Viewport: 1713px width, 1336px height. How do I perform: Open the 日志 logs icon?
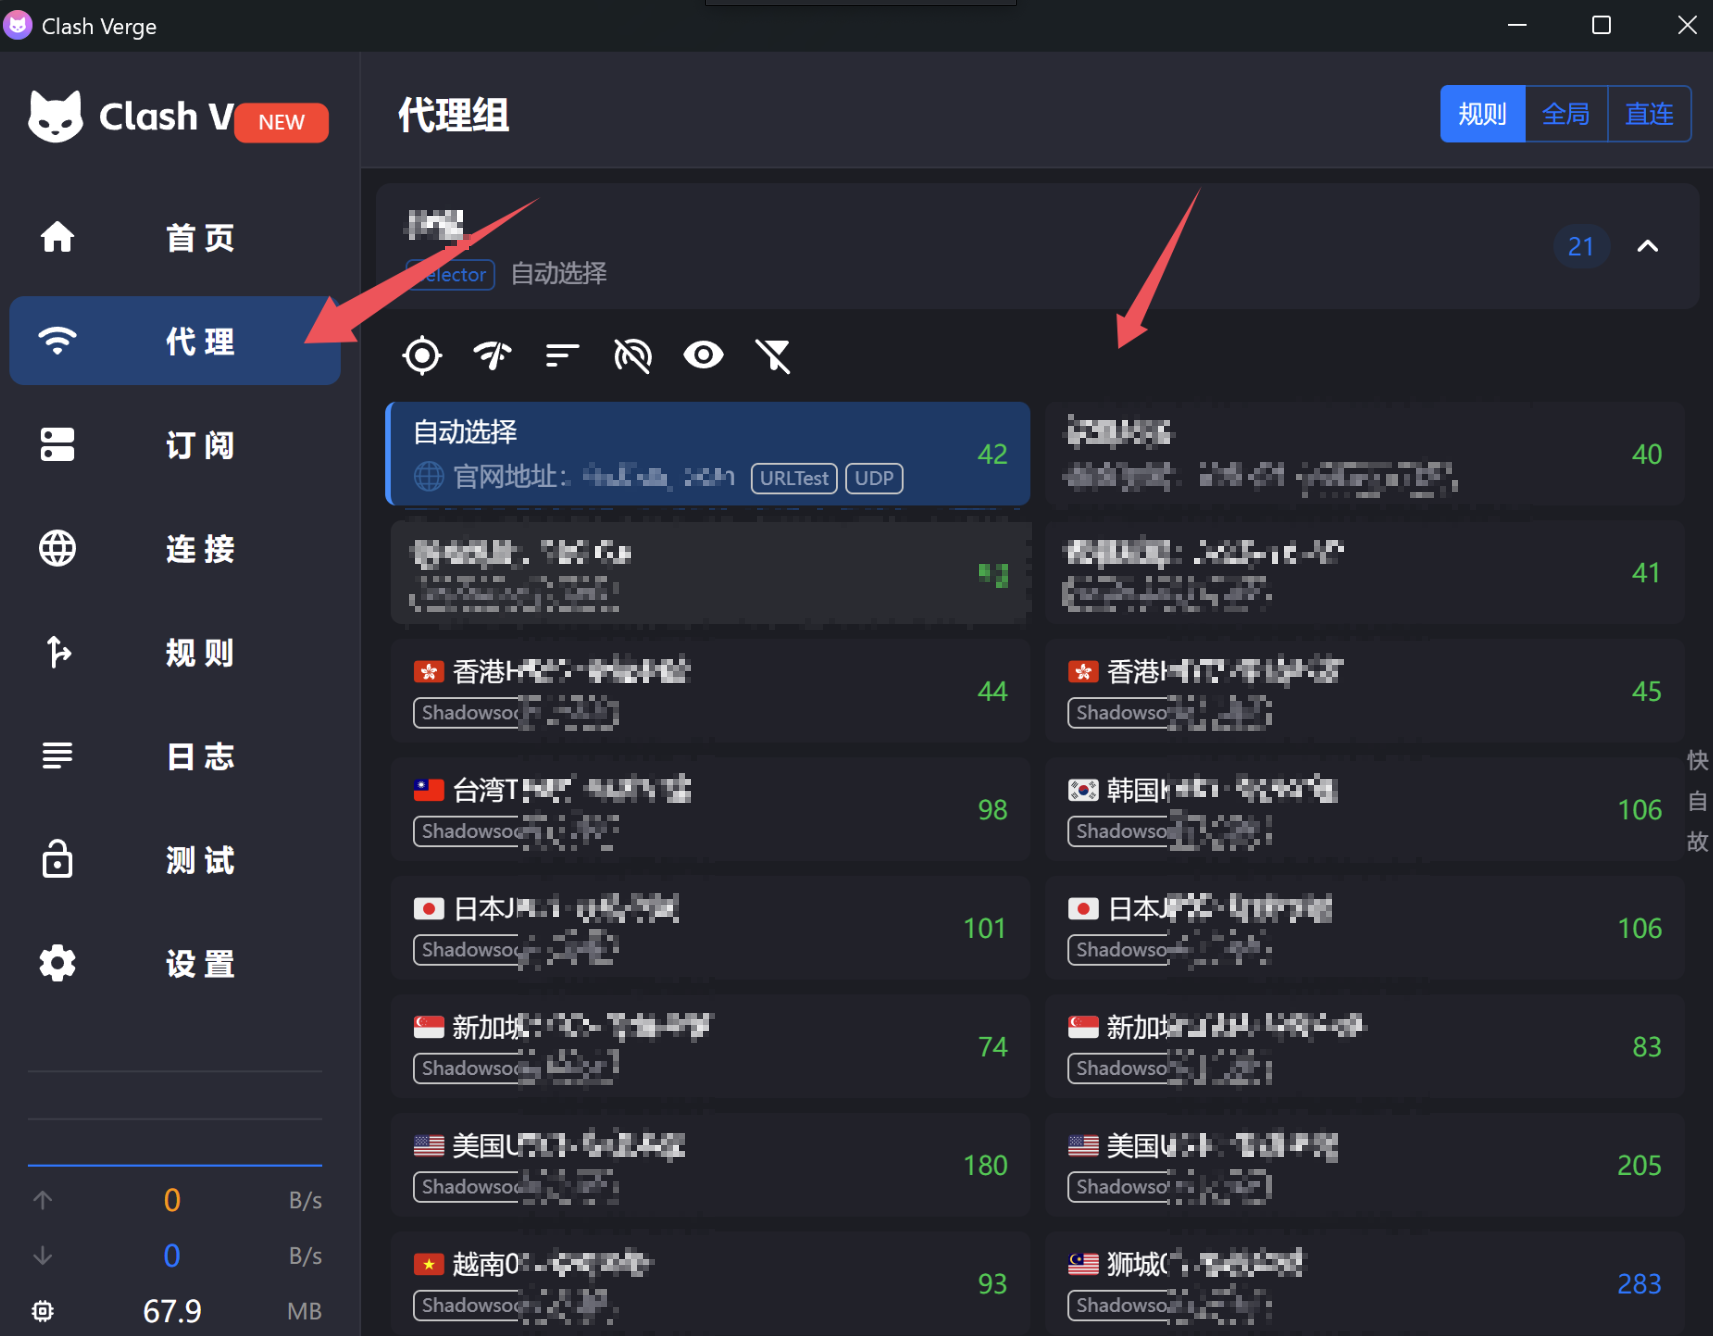57,756
